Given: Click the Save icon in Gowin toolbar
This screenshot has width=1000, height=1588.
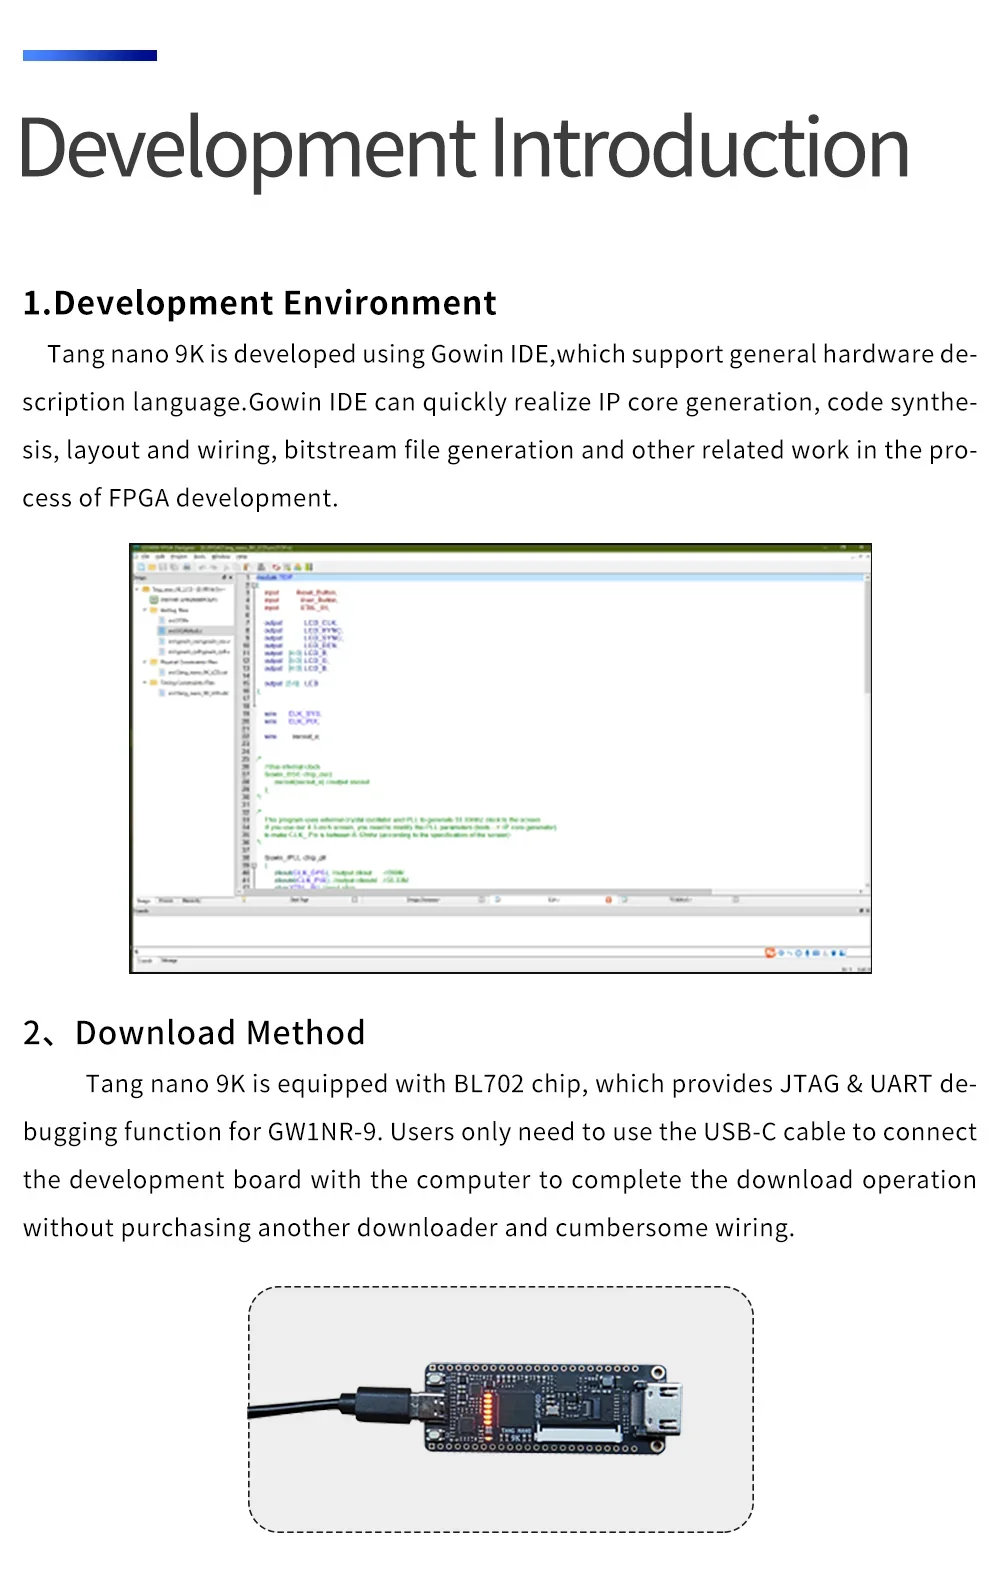Looking at the screenshot, I should pos(163,567).
